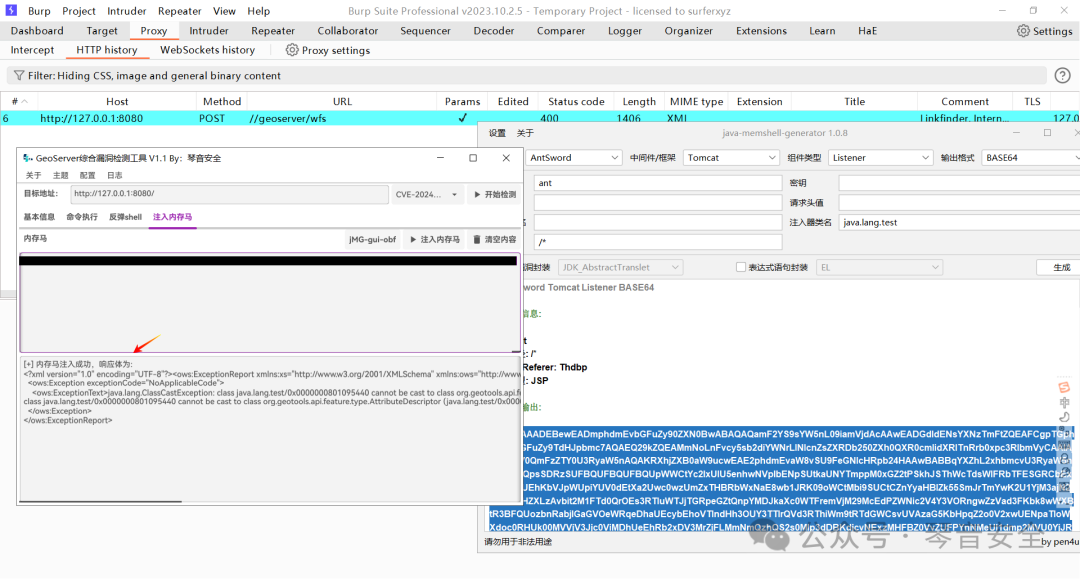Viewport: 1080px width, 579px height.
Task: Click the Burp Suite logo icon
Action: (11, 10)
